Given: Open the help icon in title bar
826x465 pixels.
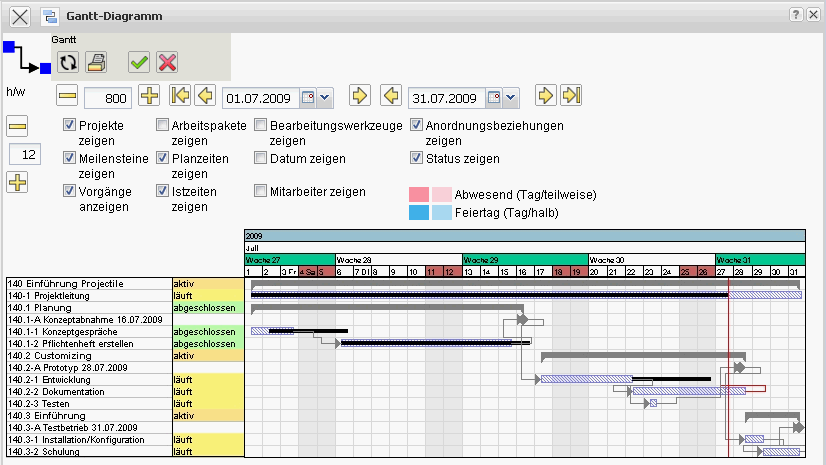Looking at the screenshot, I should click(x=796, y=14).
